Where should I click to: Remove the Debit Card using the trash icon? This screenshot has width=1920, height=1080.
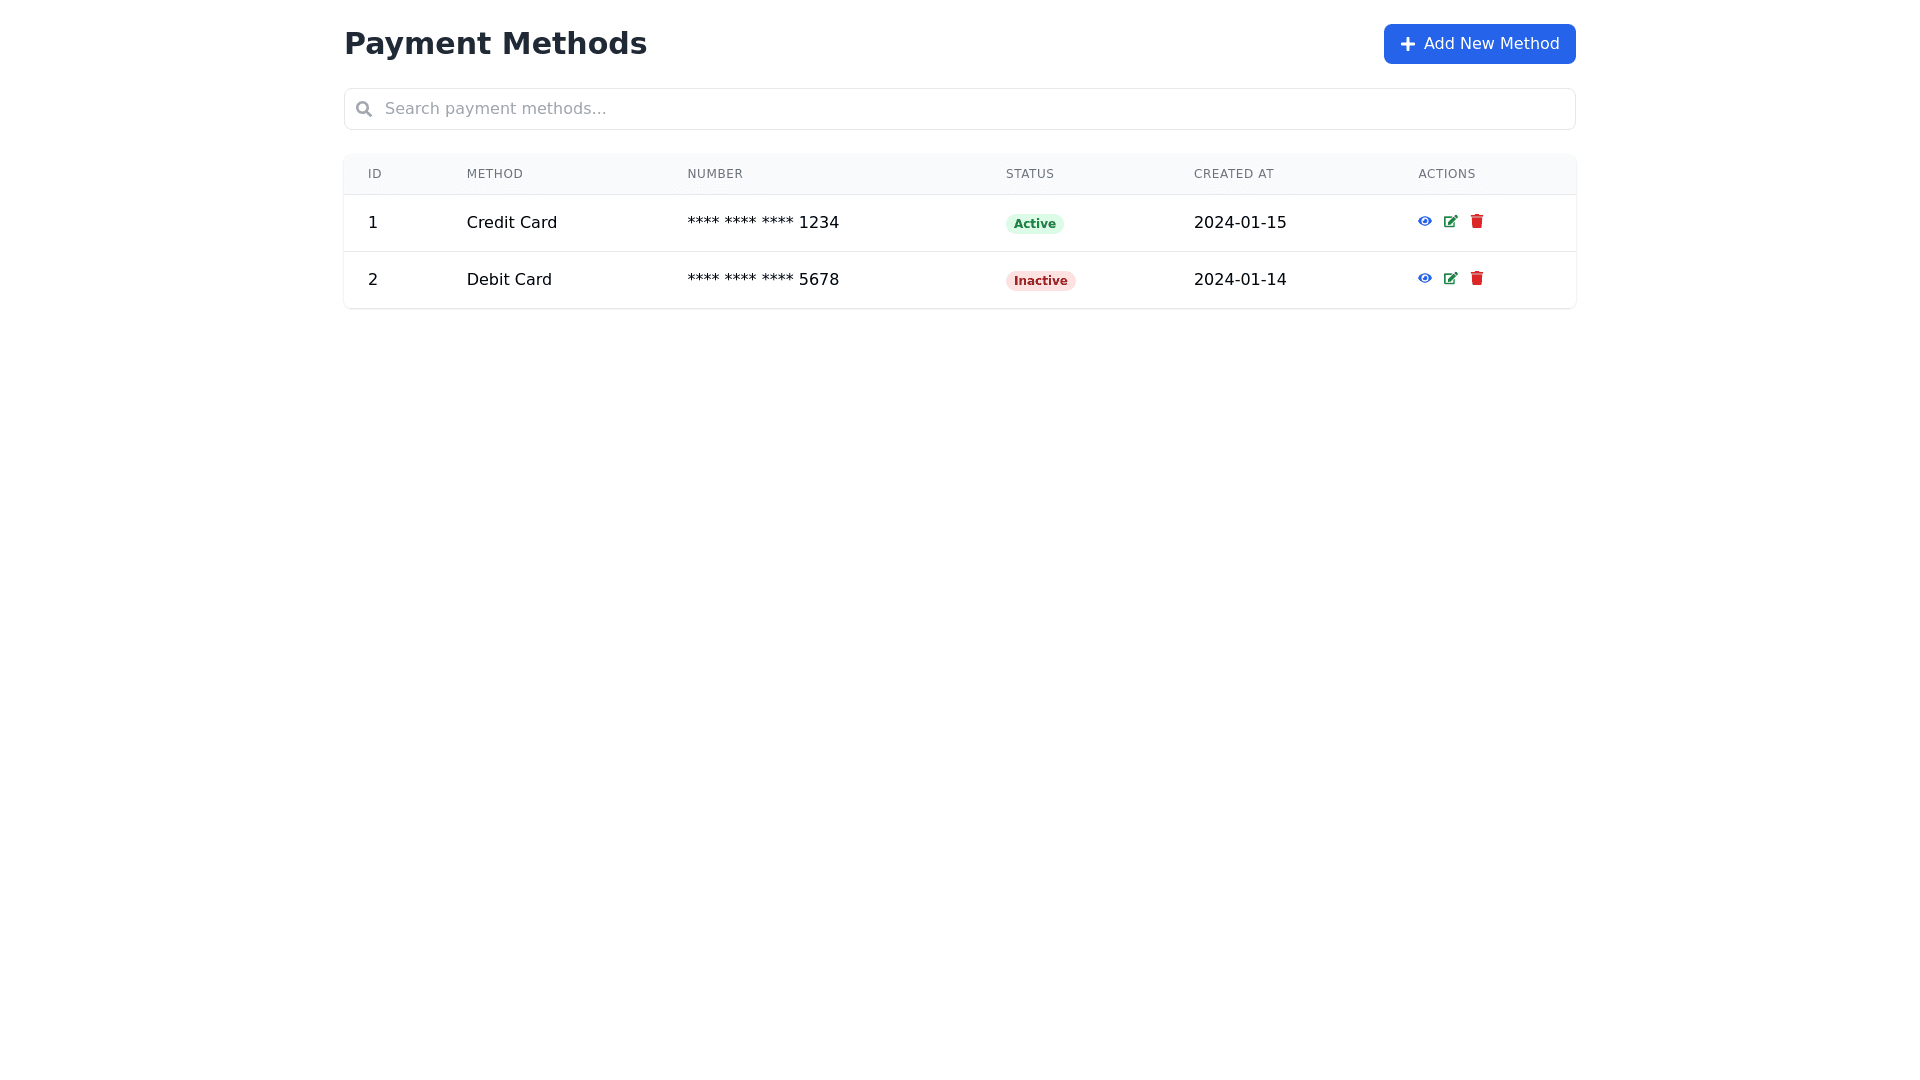(x=1476, y=278)
